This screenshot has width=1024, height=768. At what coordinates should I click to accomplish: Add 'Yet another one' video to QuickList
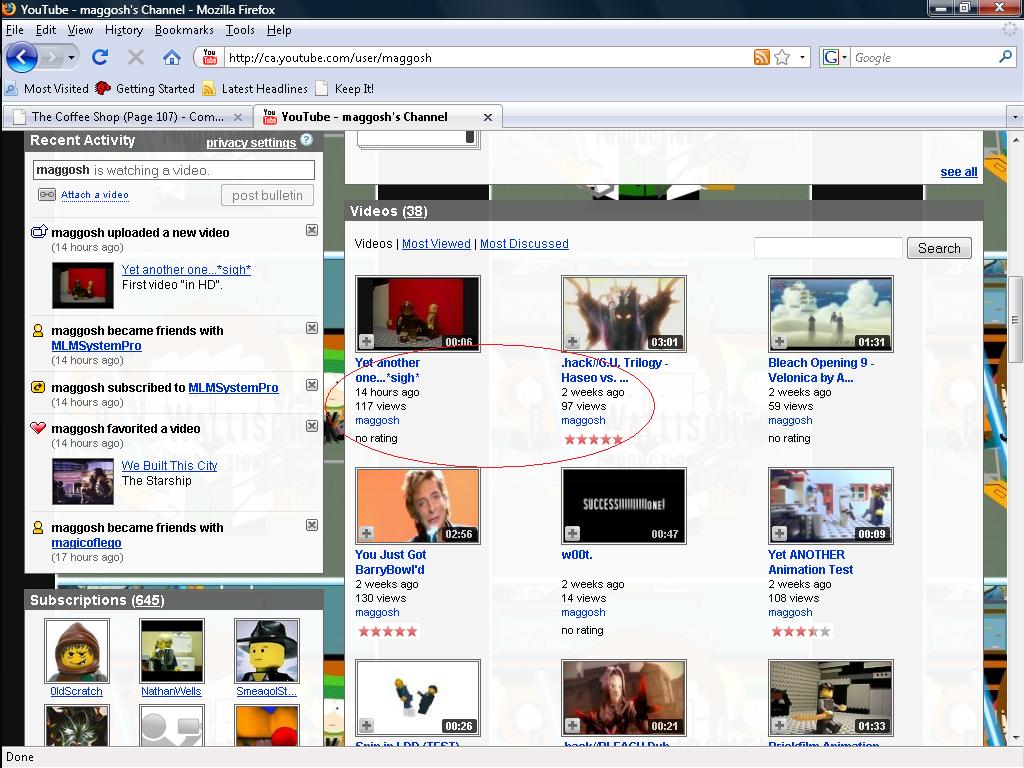click(366, 341)
